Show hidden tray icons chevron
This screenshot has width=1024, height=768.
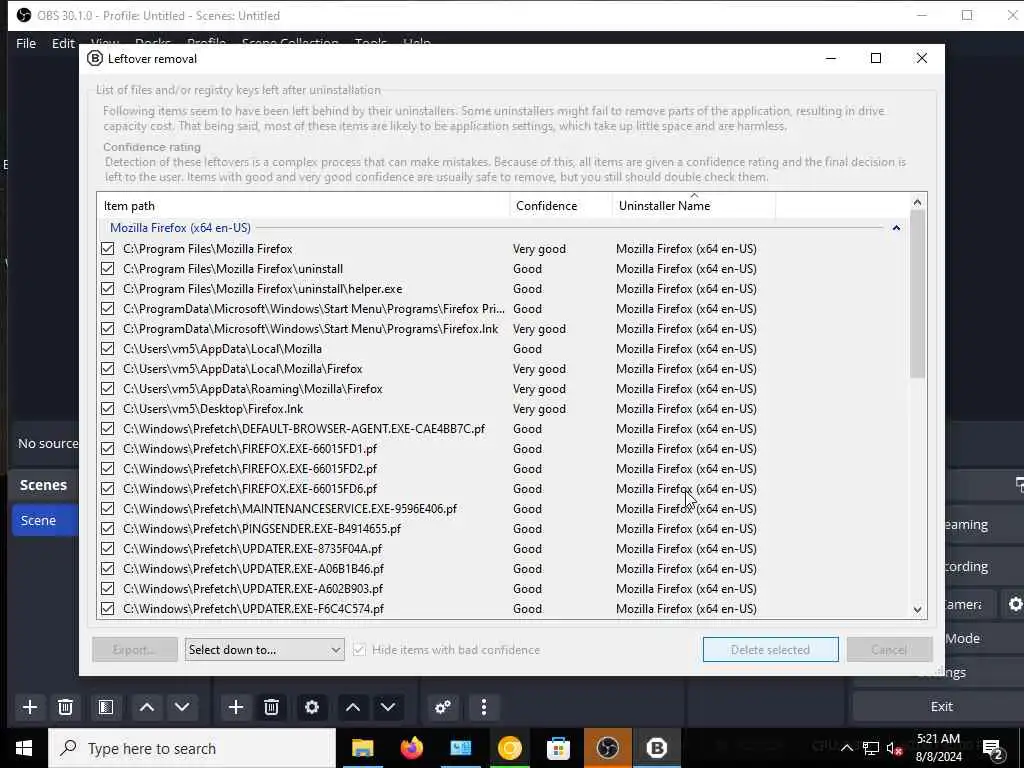[x=846, y=748]
